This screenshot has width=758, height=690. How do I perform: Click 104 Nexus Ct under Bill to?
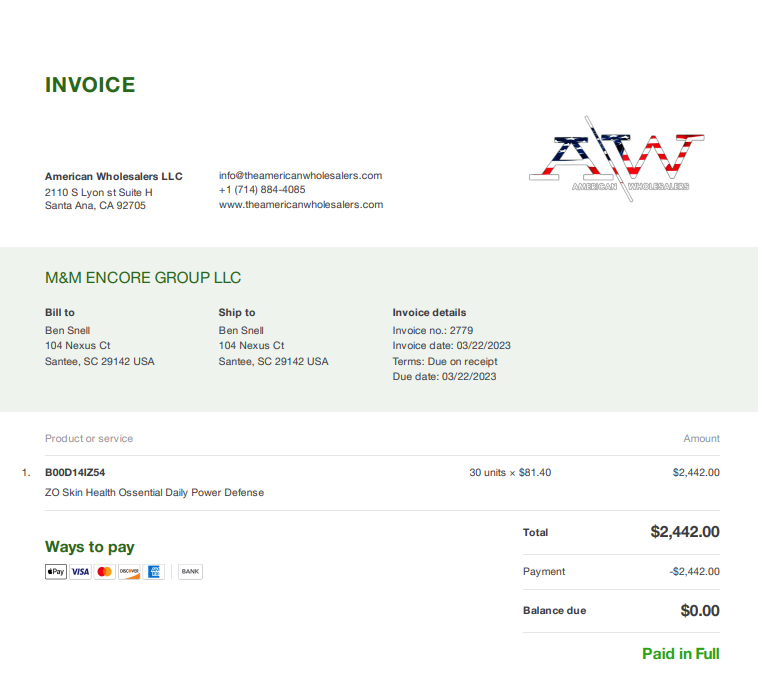(x=77, y=345)
